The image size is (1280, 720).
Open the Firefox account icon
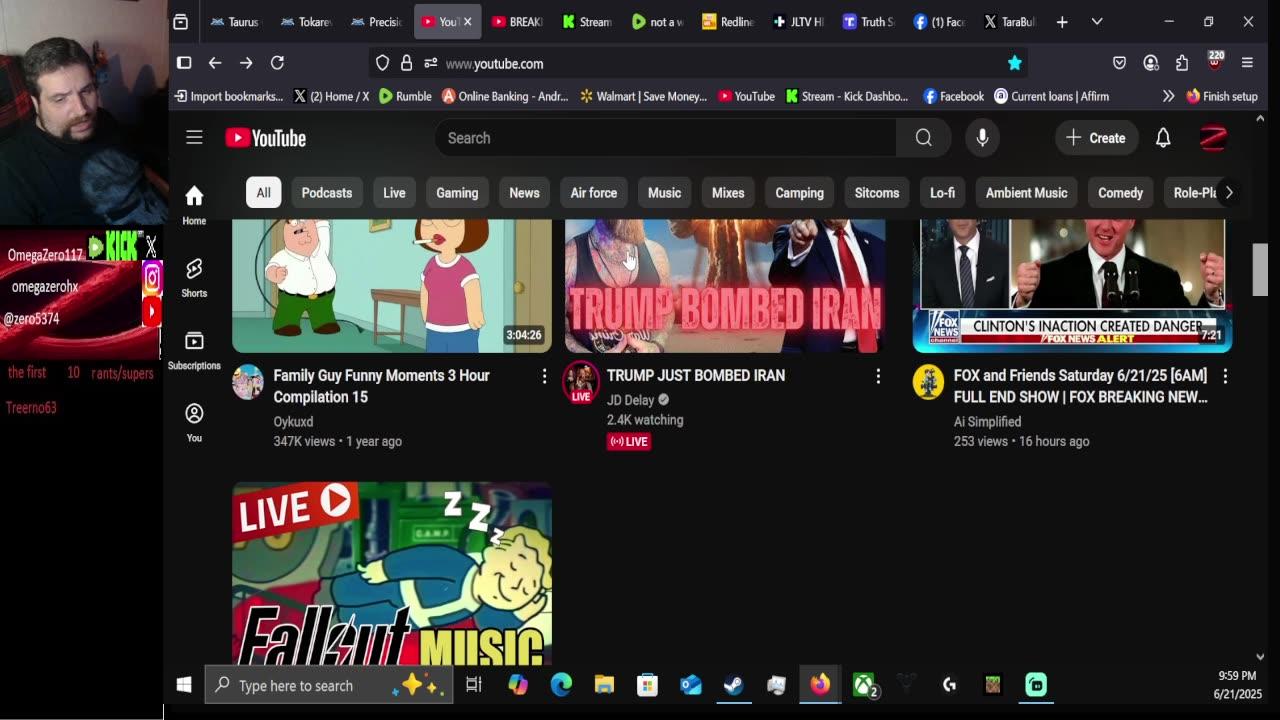[1151, 63]
